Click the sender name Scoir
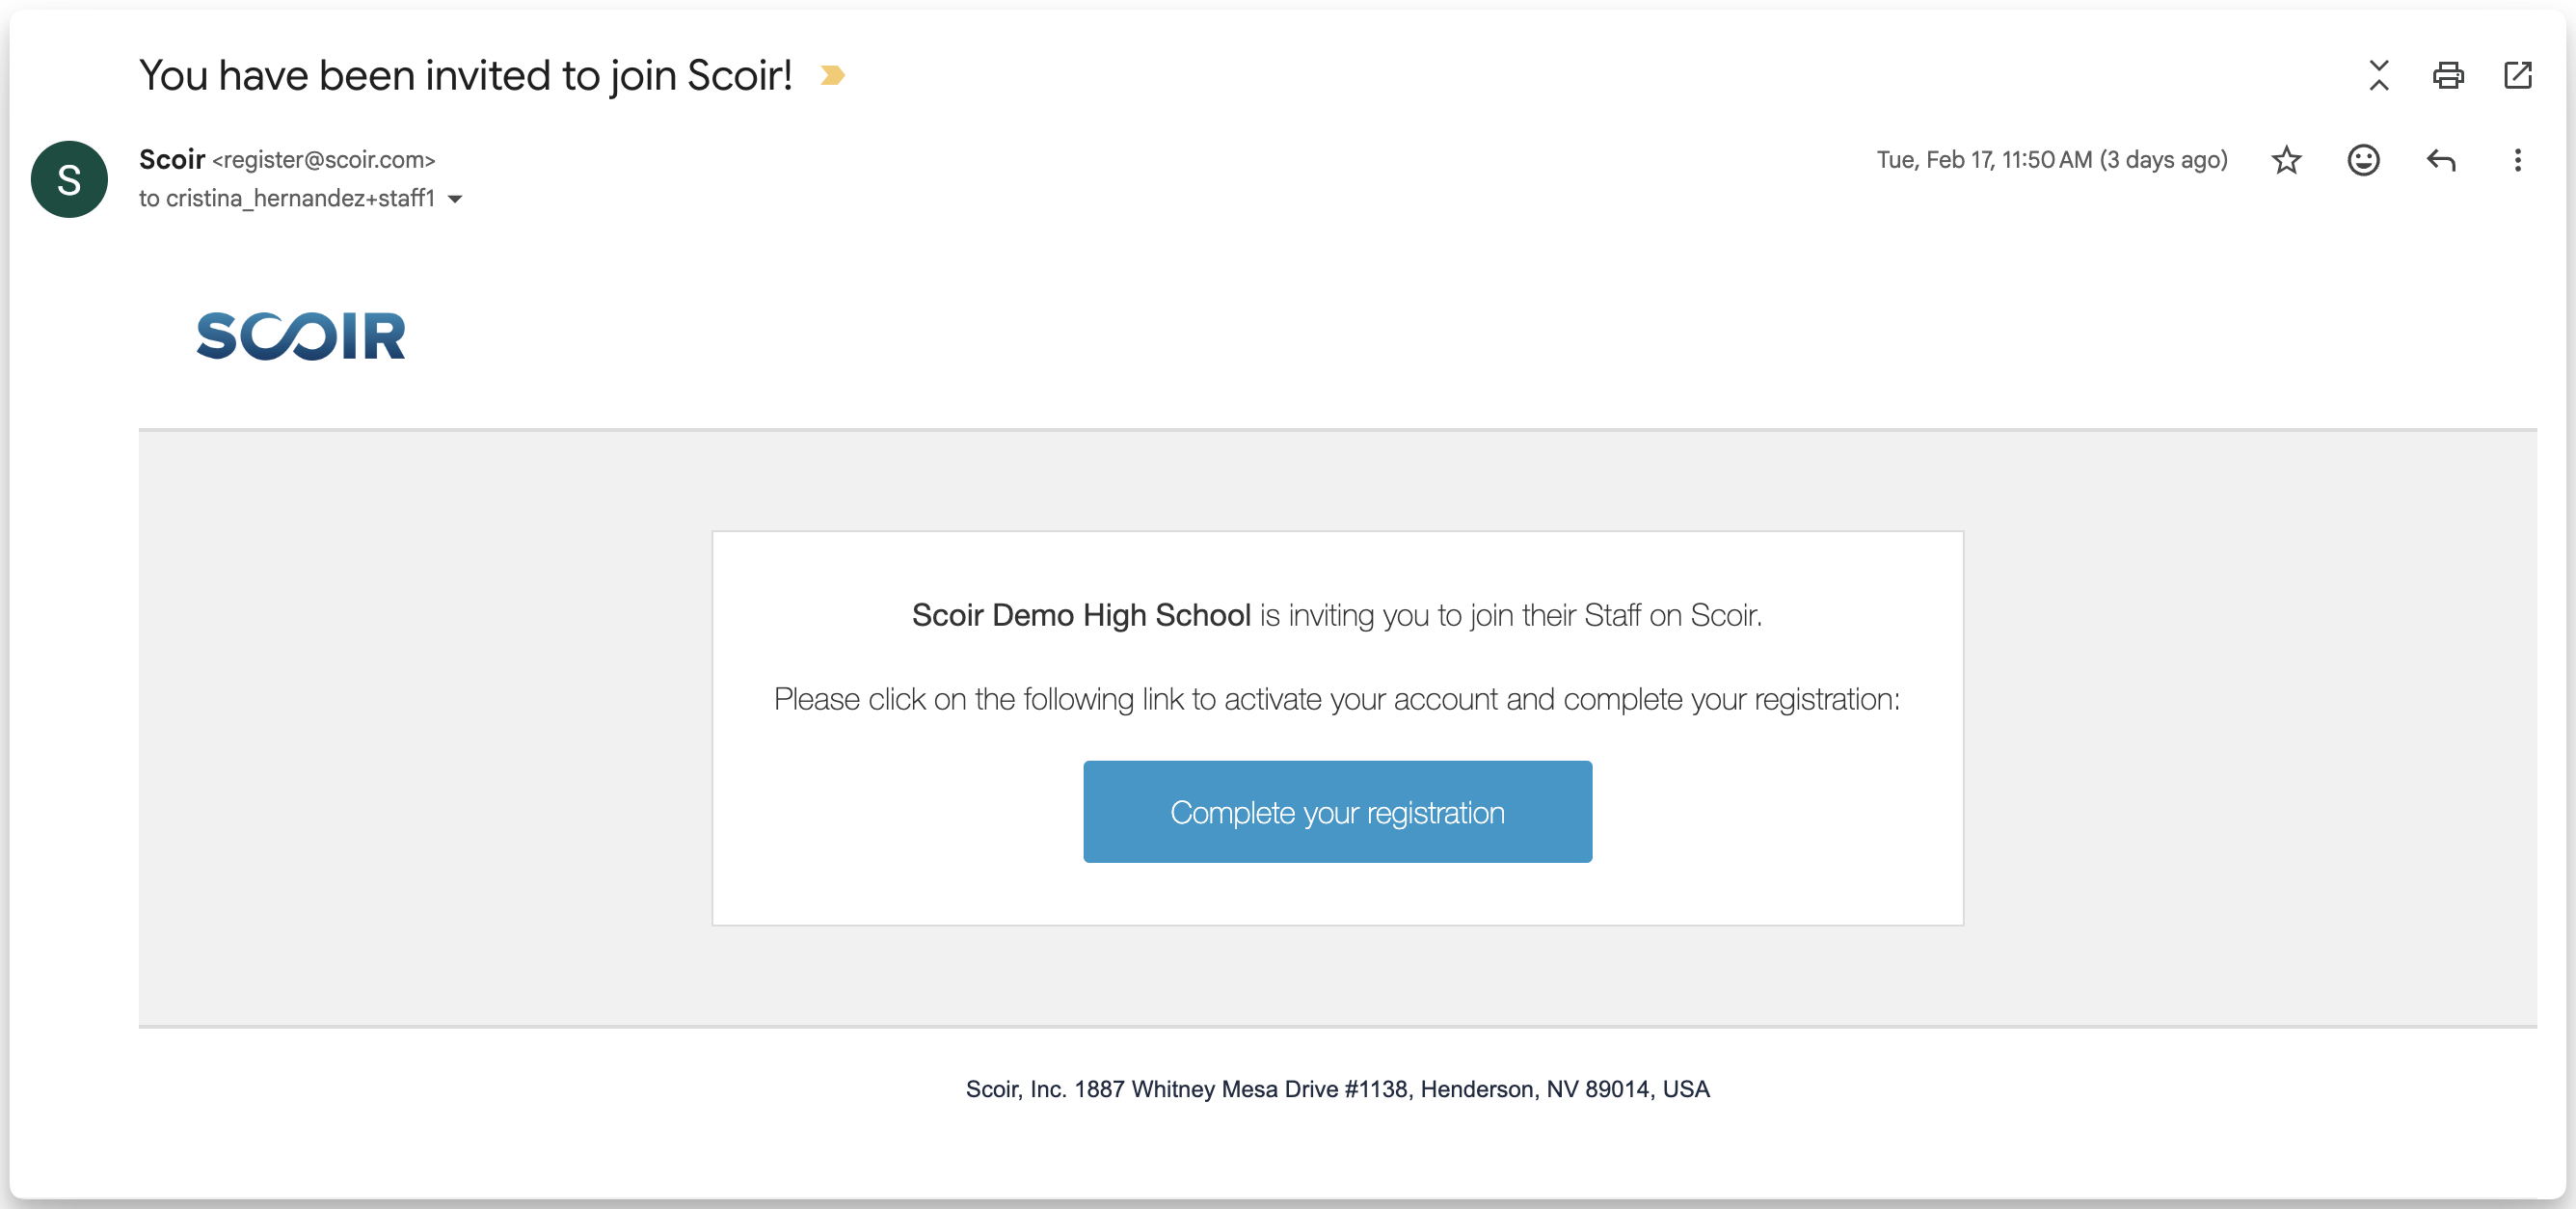 (172, 160)
